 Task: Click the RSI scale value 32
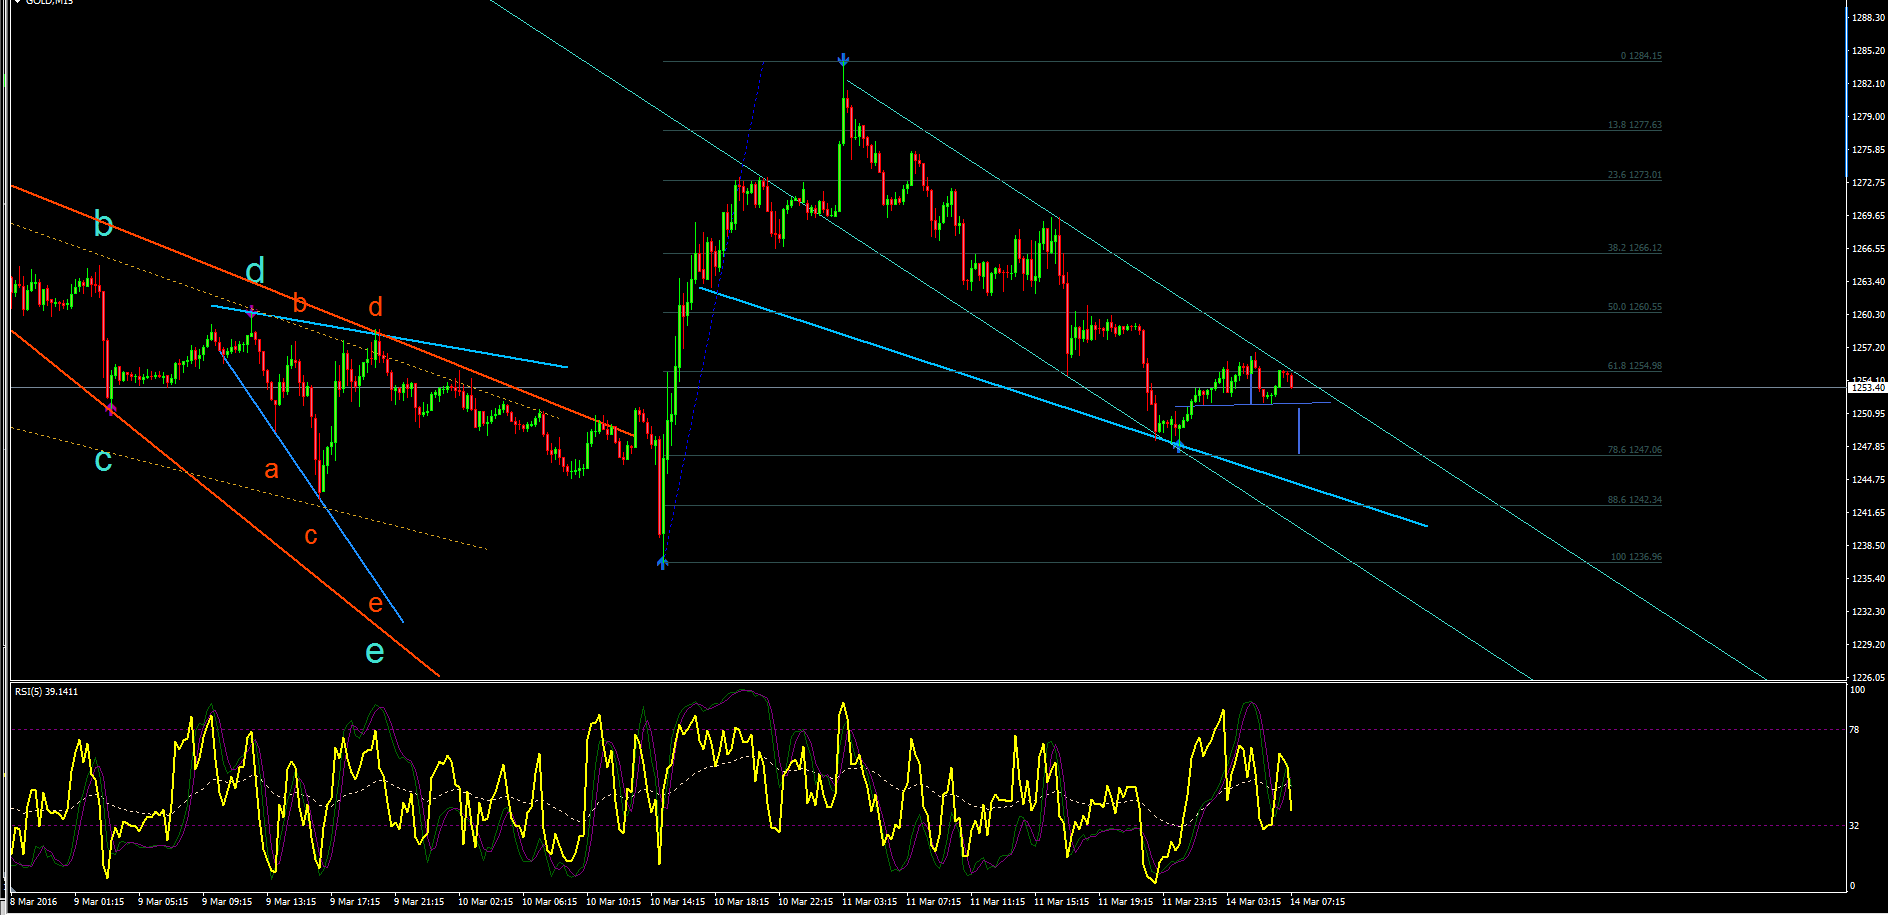[1854, 826]
